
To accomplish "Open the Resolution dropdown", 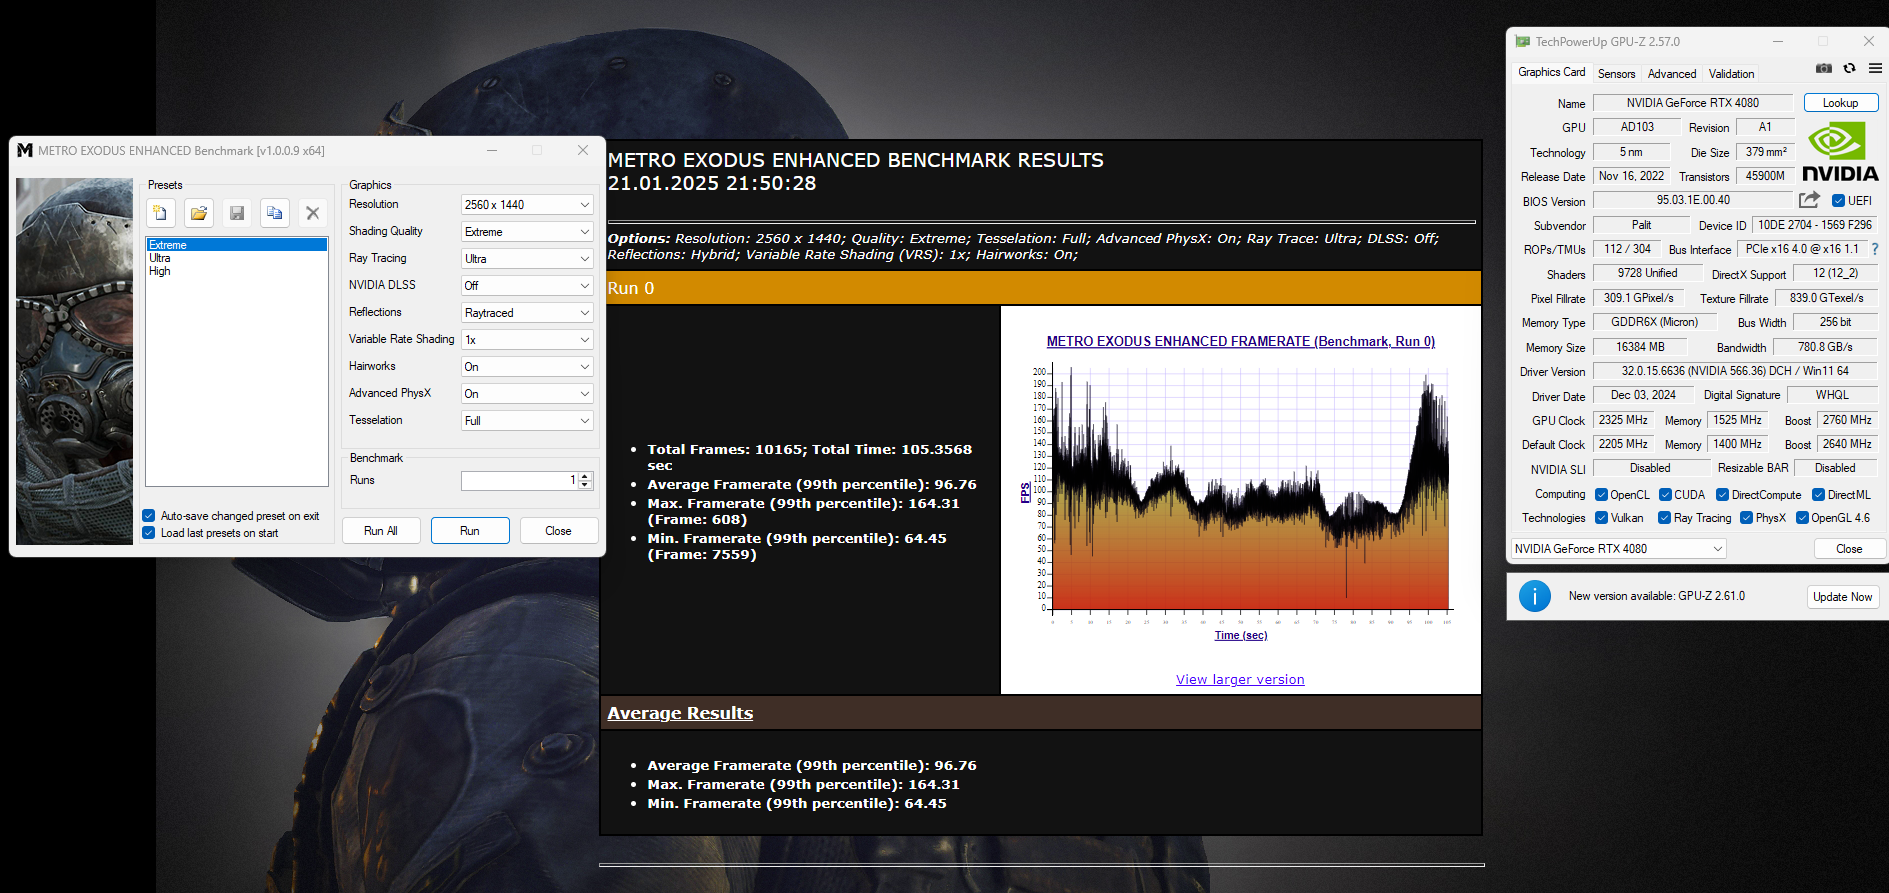I will pyautogui.click(x=527, y=205).
